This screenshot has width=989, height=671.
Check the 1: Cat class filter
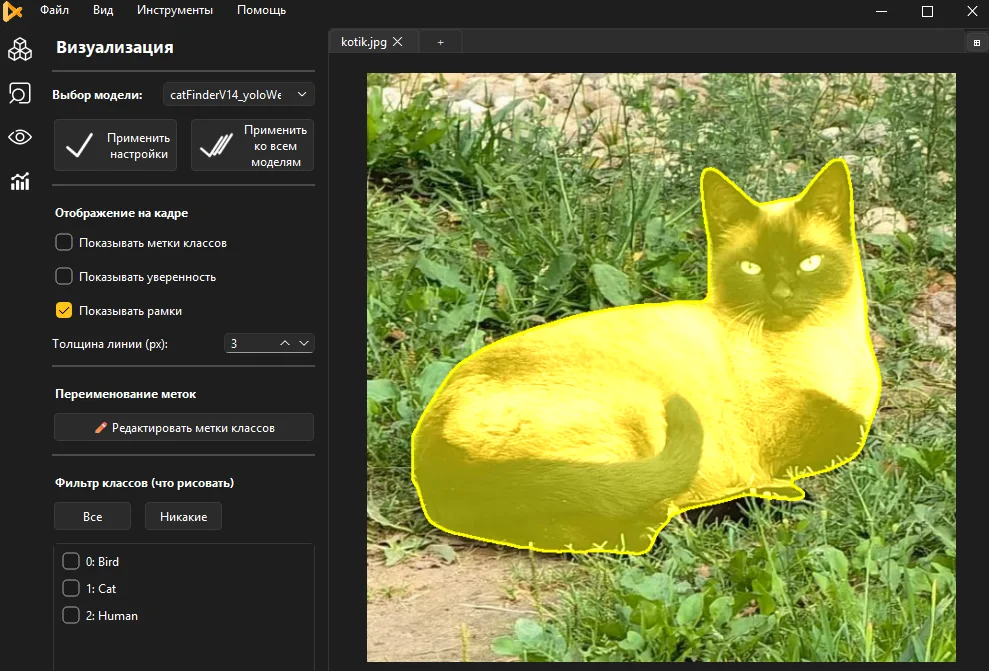tap(71, 588)
